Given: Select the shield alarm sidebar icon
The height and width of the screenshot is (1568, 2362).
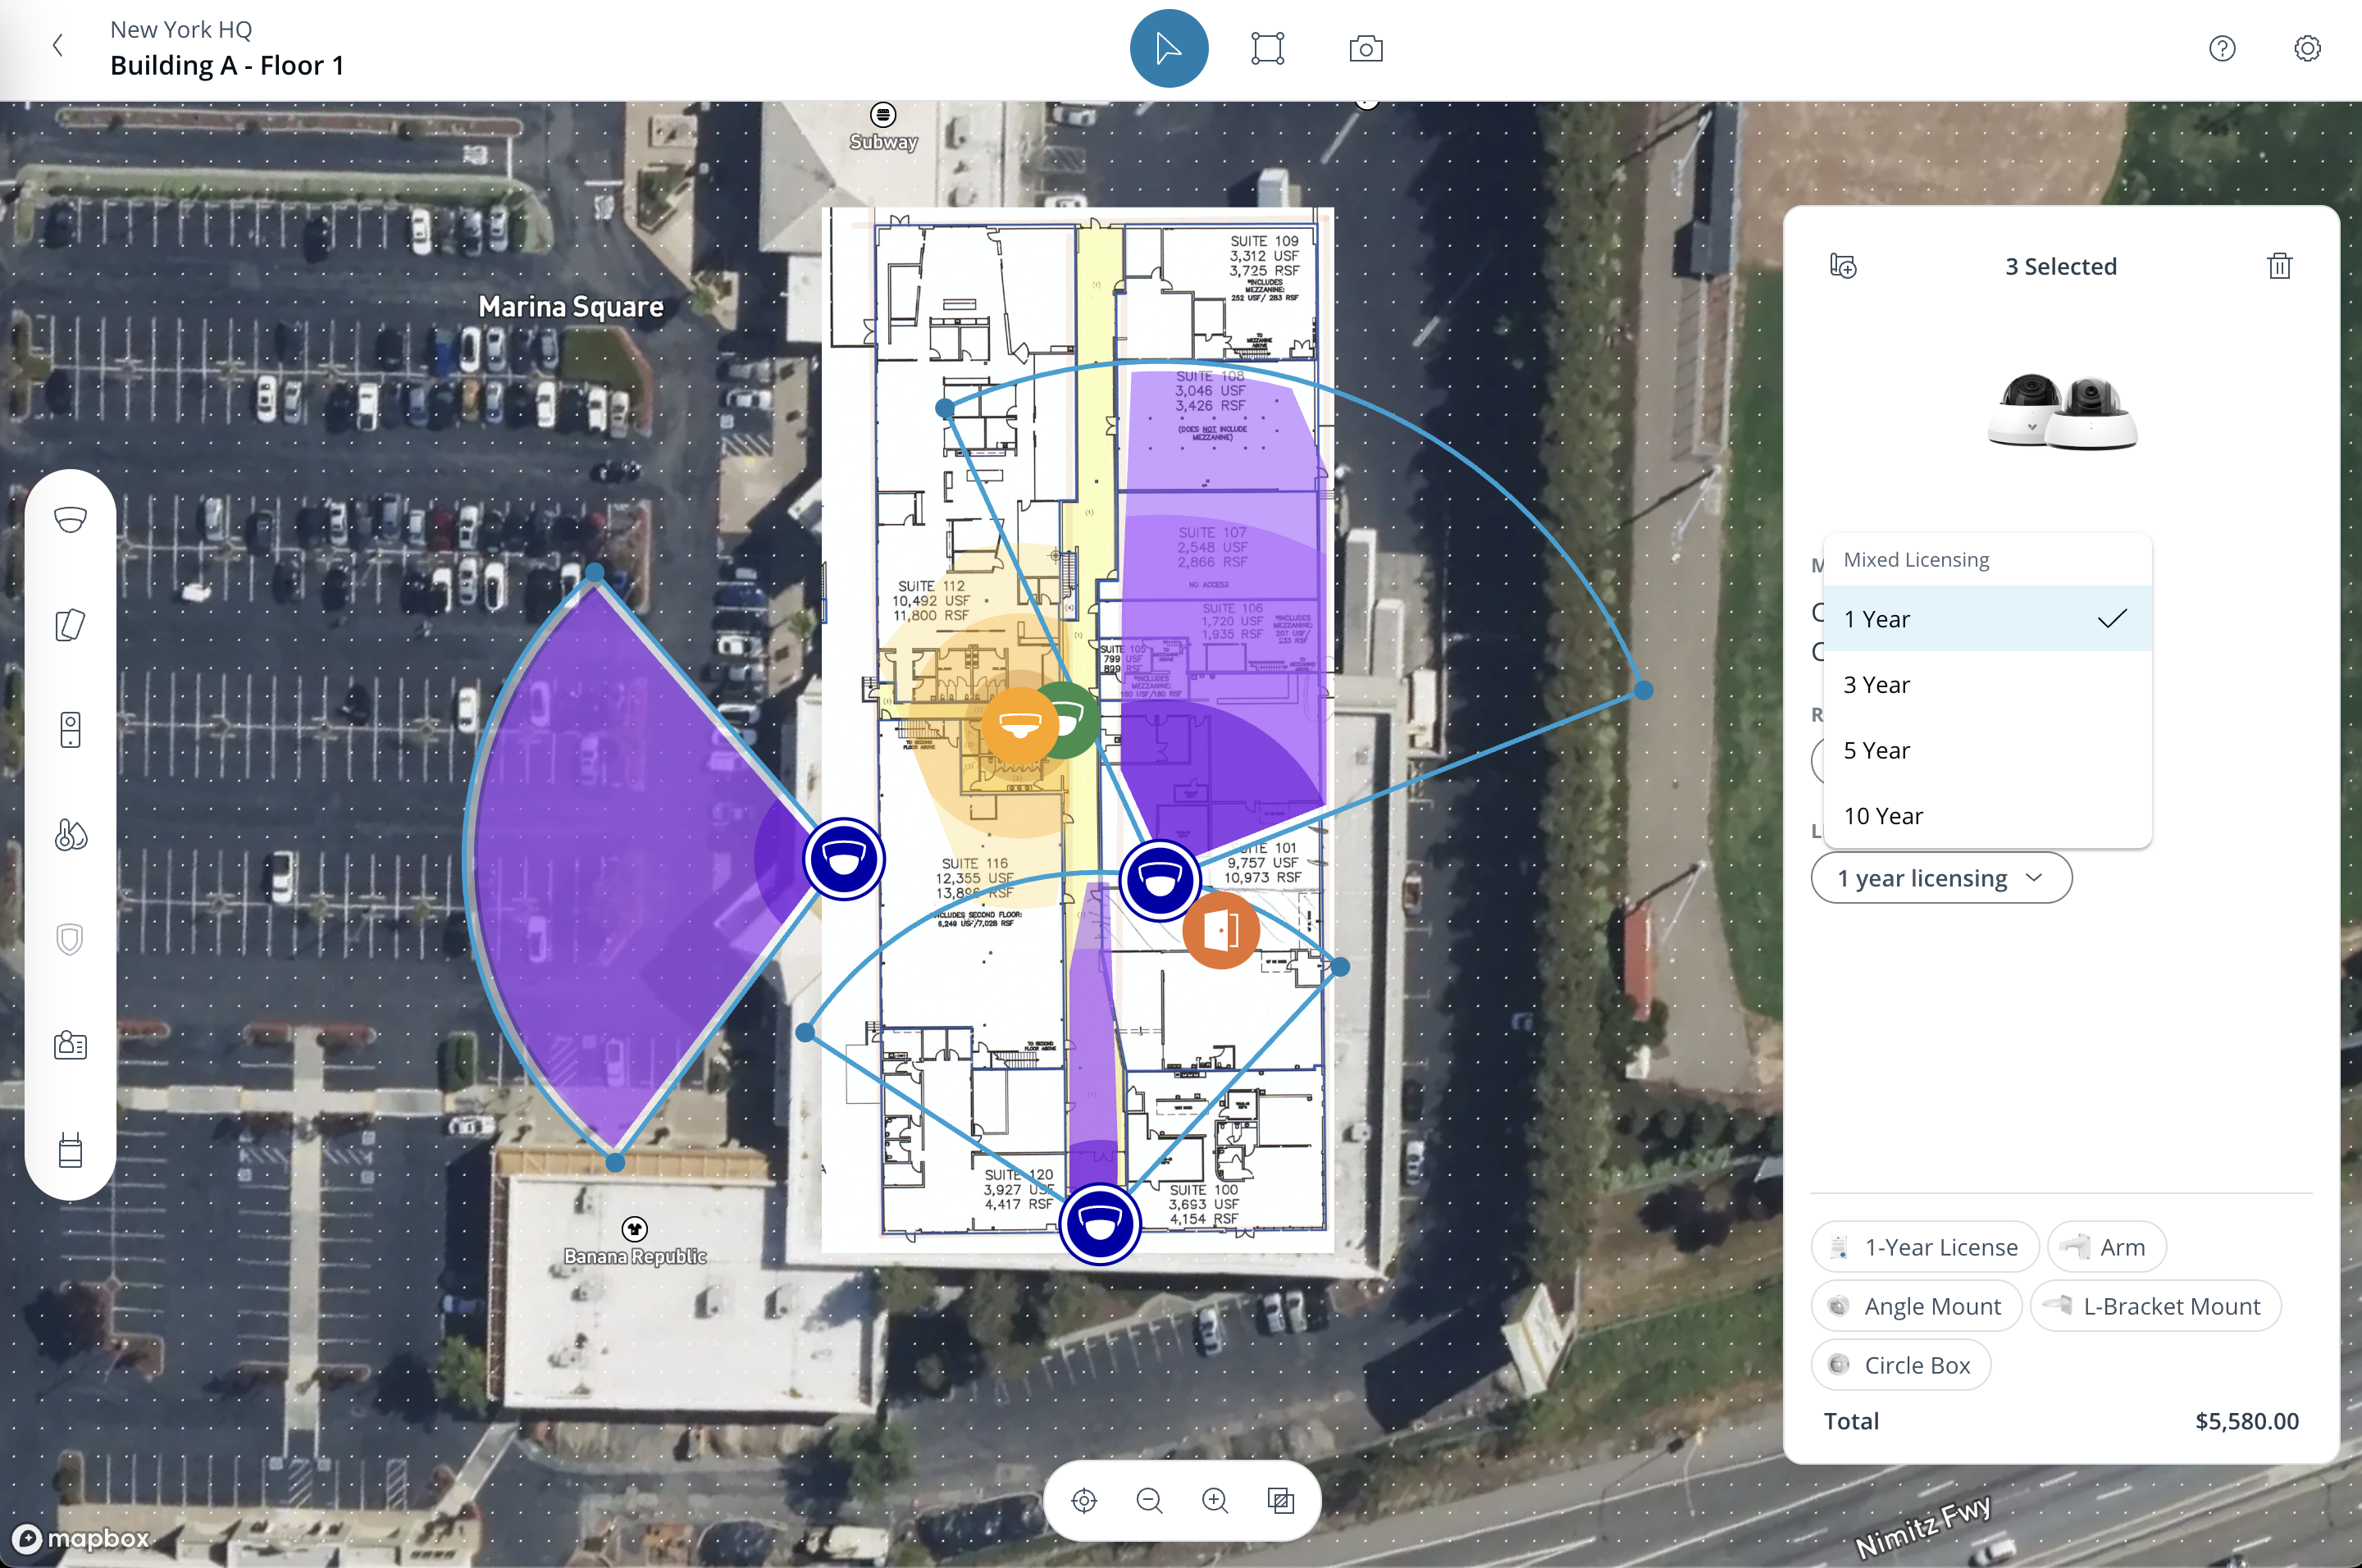Looking at the screenshot, I should [70, 939].
